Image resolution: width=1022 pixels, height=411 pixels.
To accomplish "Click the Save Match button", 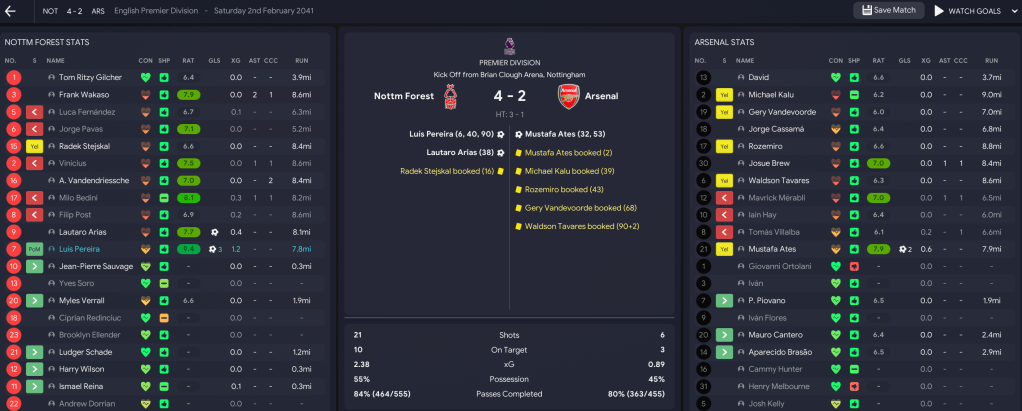I will tap(888, 10).
